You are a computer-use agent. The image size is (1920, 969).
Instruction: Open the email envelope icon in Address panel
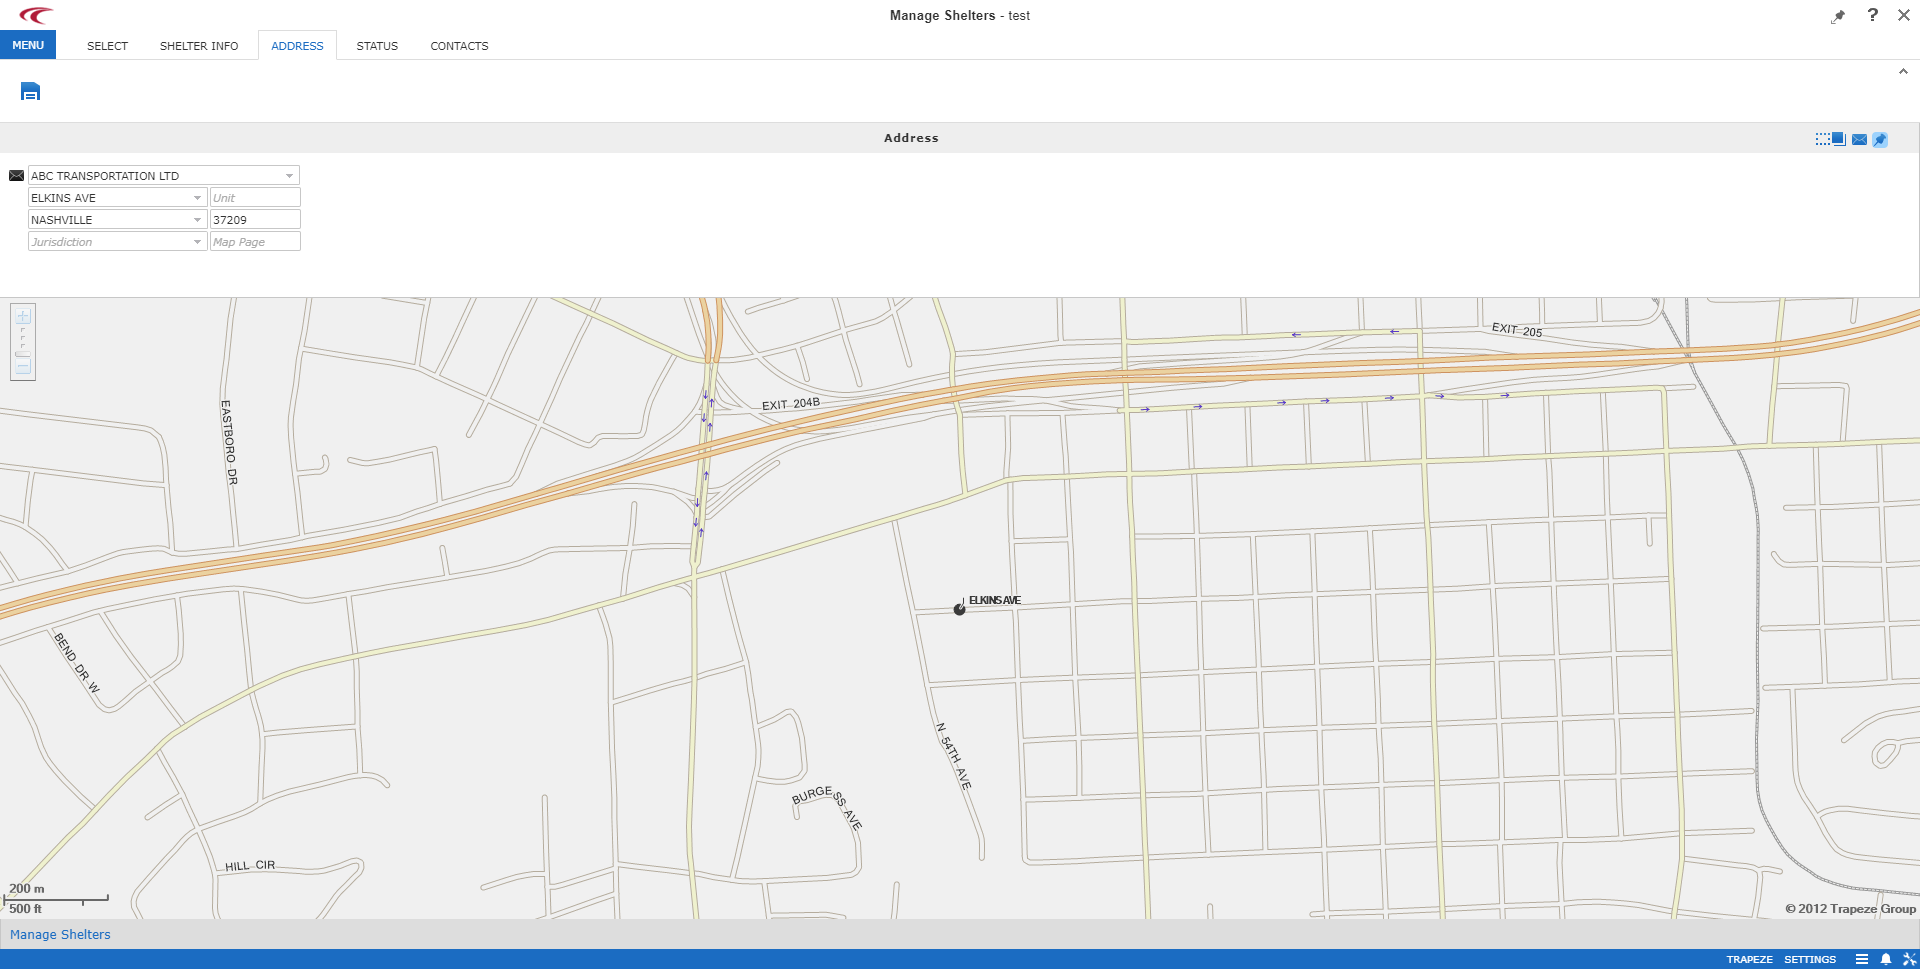[x=1858, y=139]
